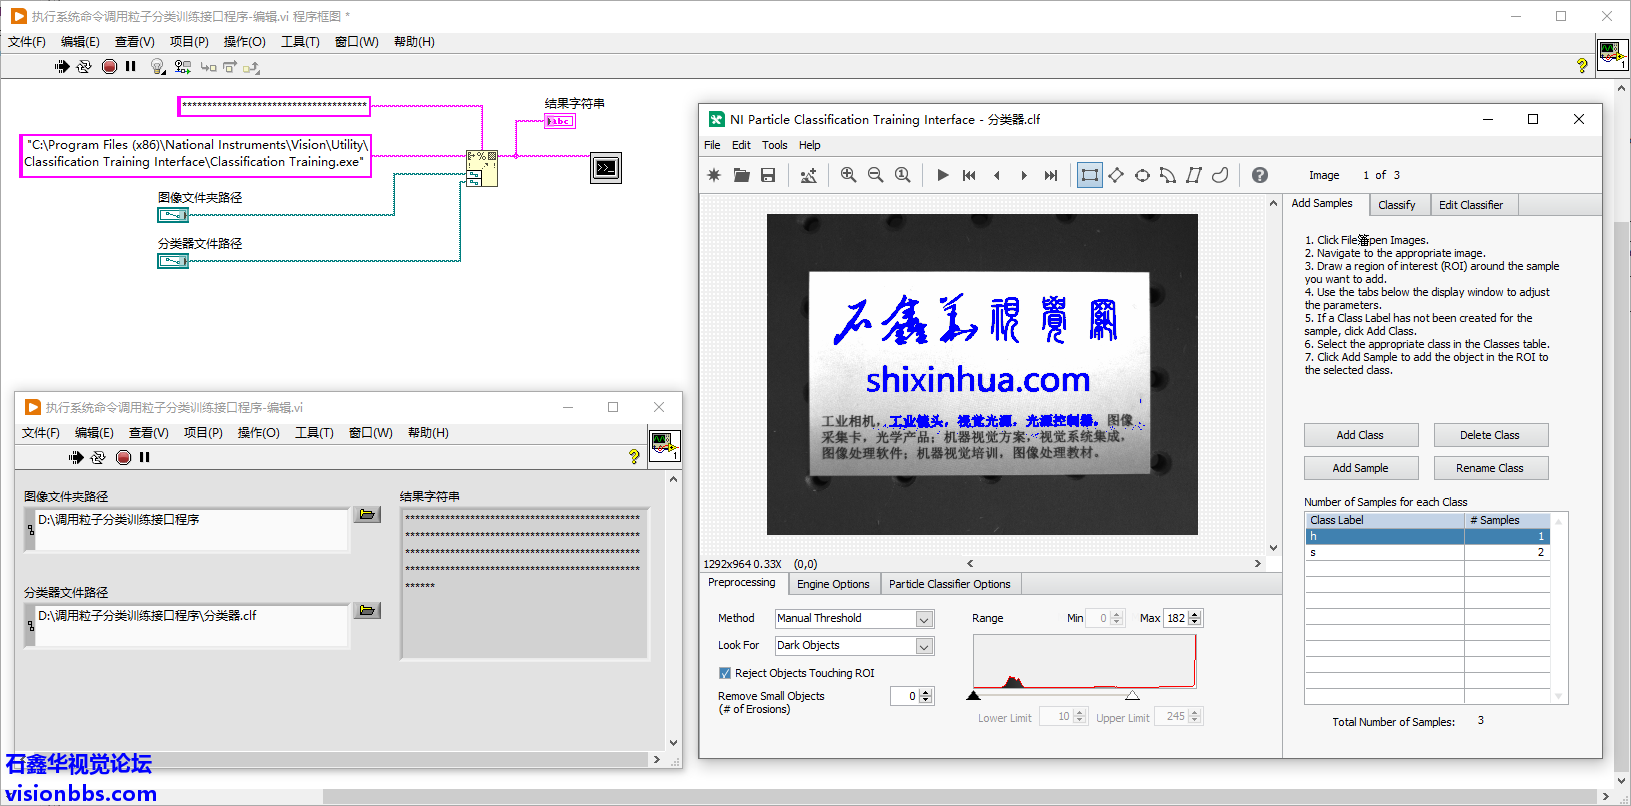Open images with folder icon in NI toolbar
Viewport: 1631px width, 806px height.
tap(741, 175)
